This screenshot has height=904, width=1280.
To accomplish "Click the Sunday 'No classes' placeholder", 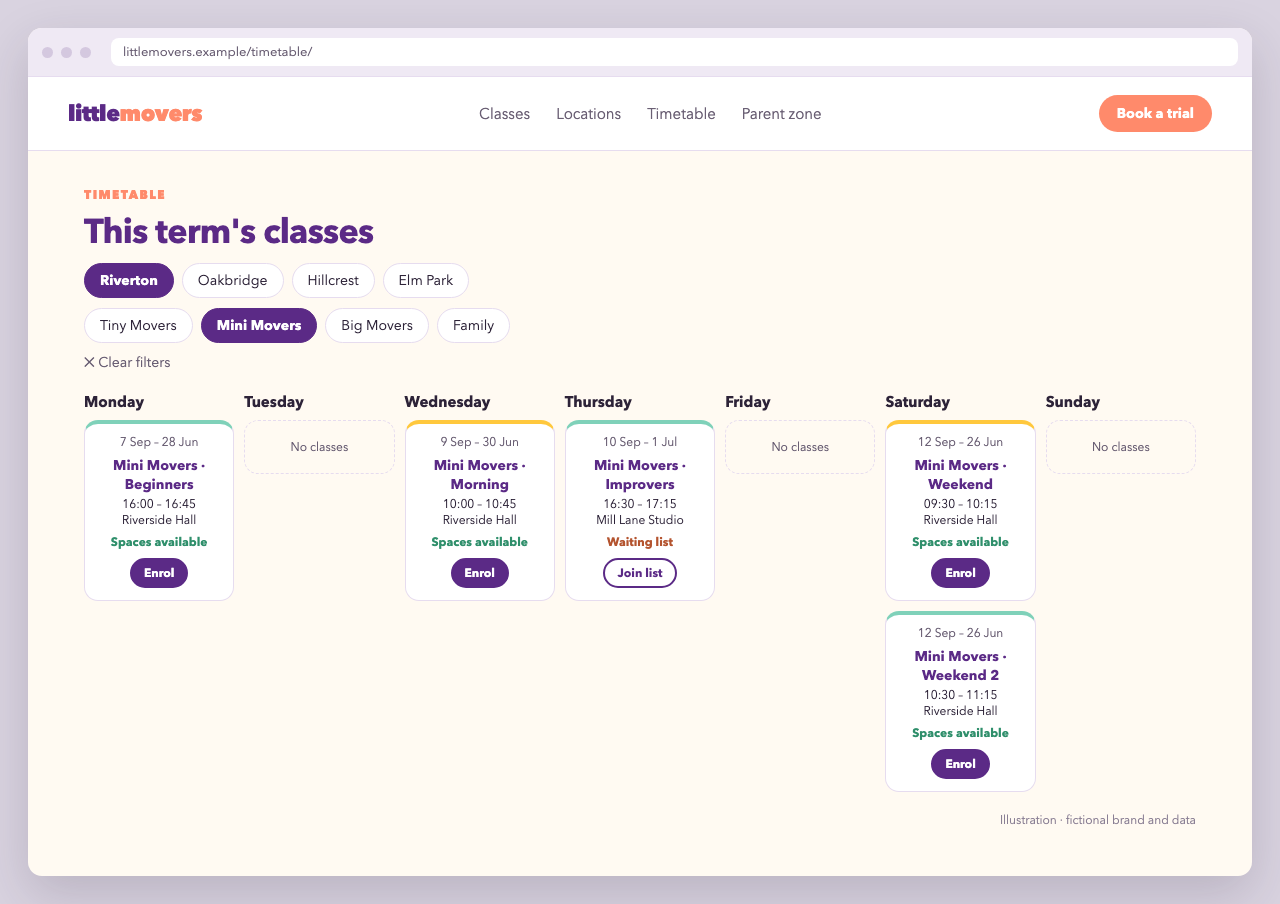I will (1121, 447).
